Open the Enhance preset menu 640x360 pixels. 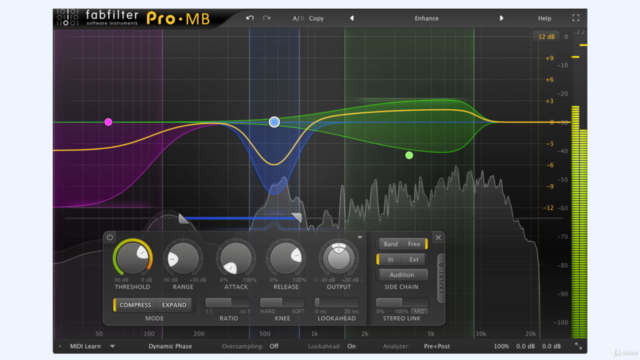[427, 18]
